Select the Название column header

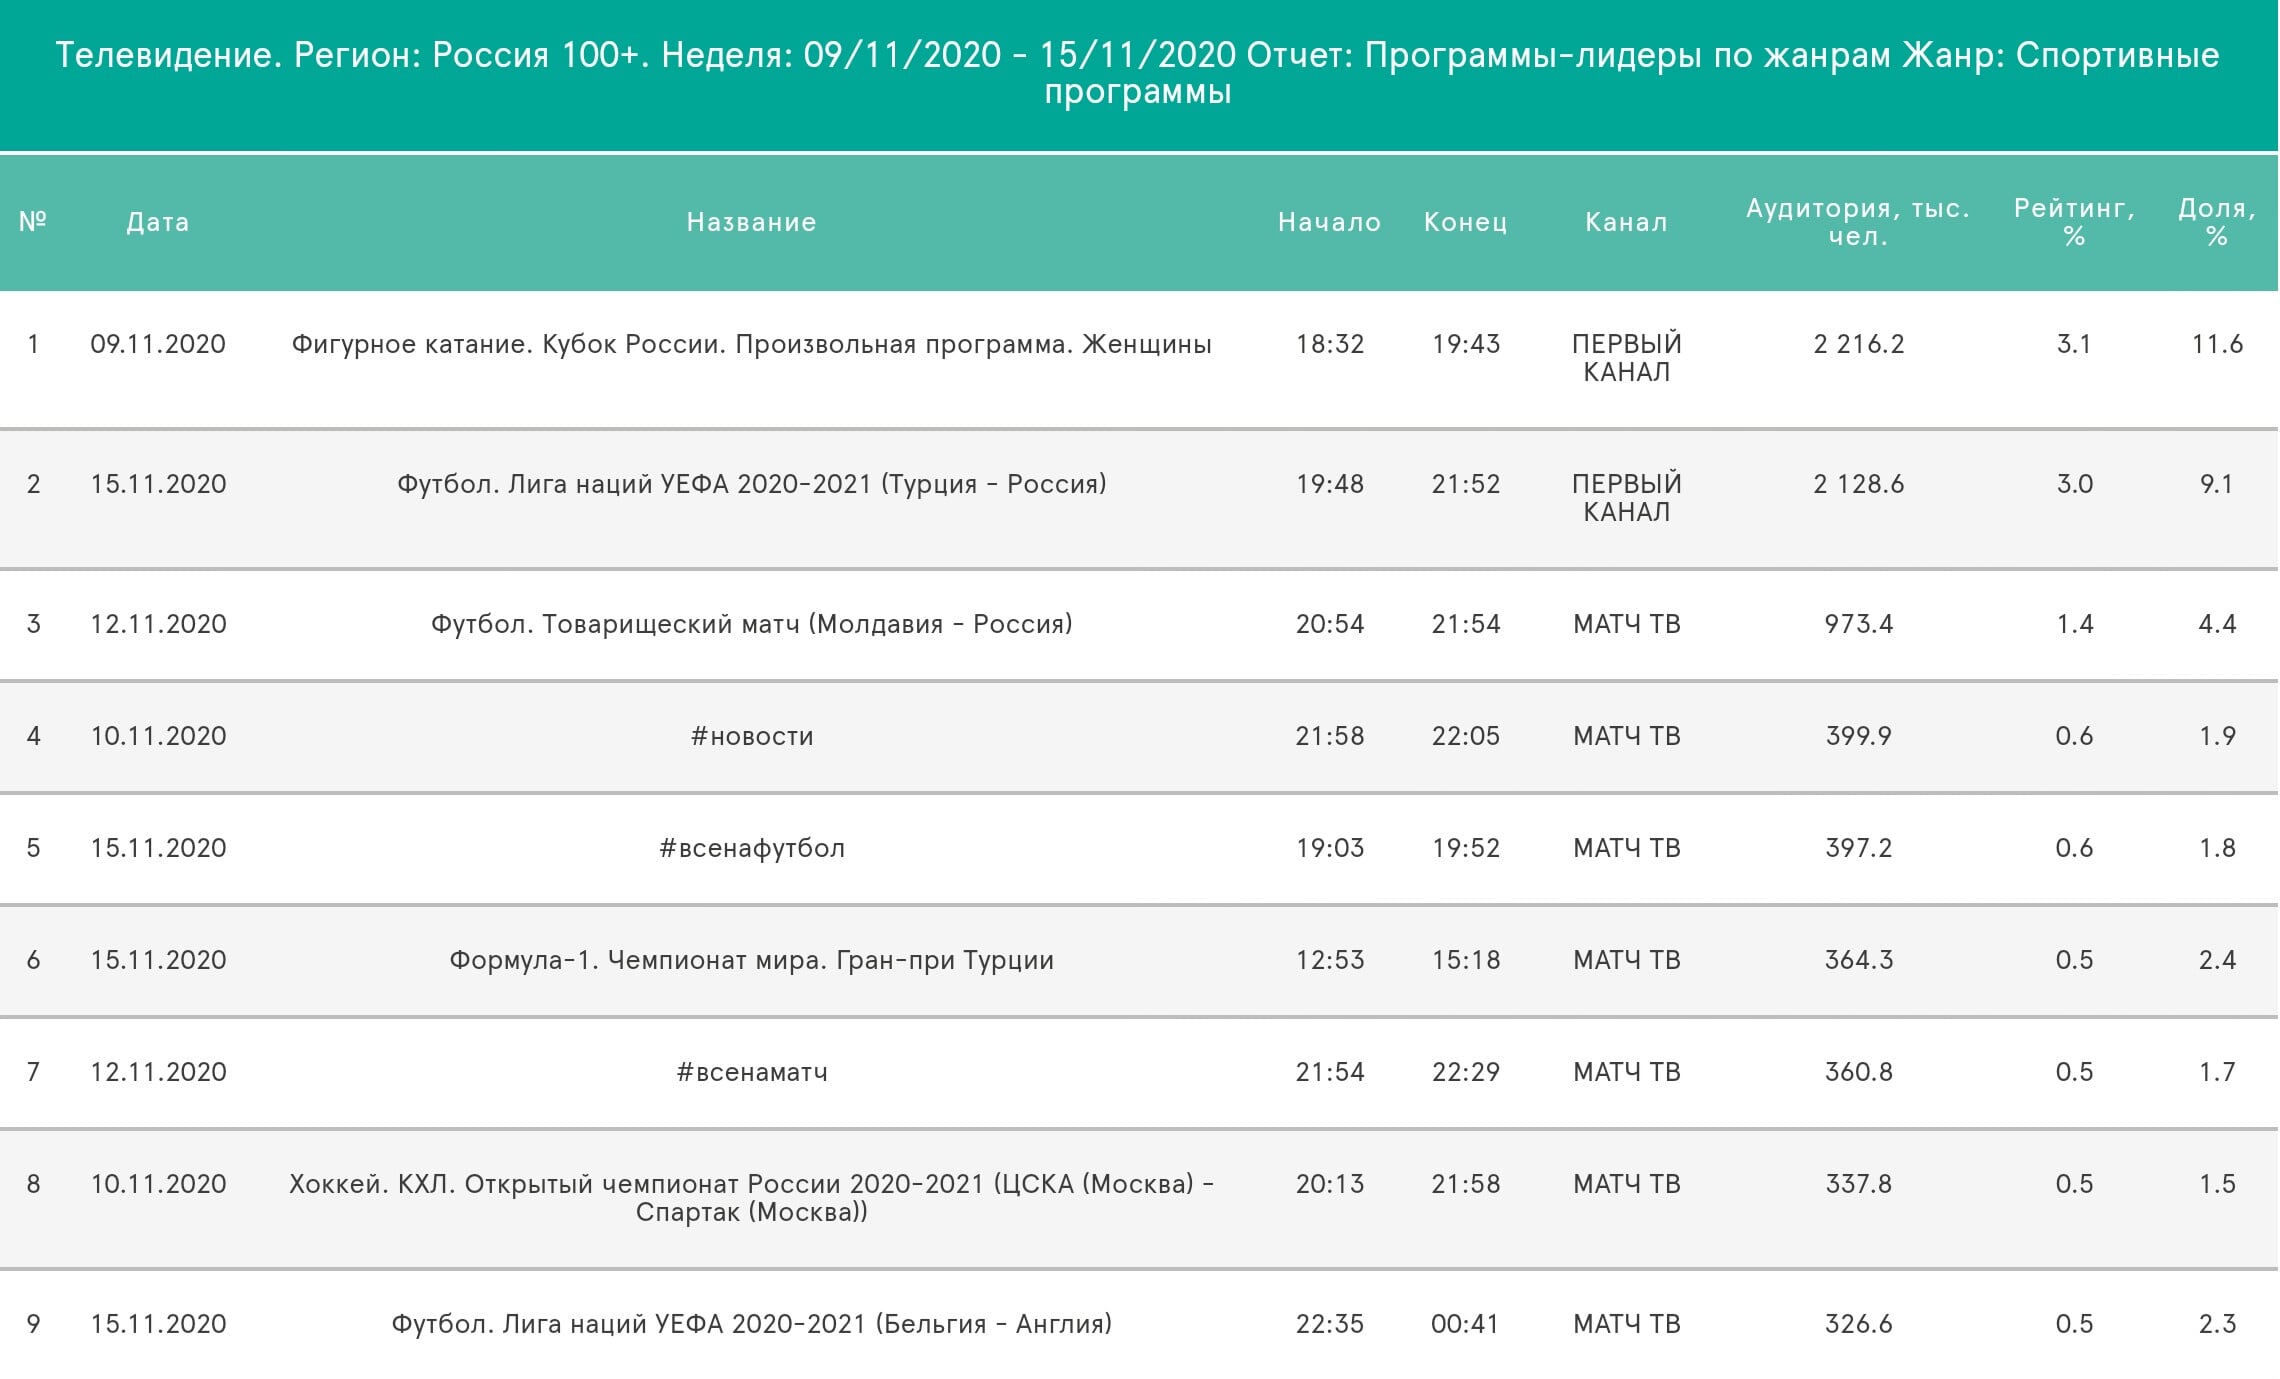tap(752, 222)
